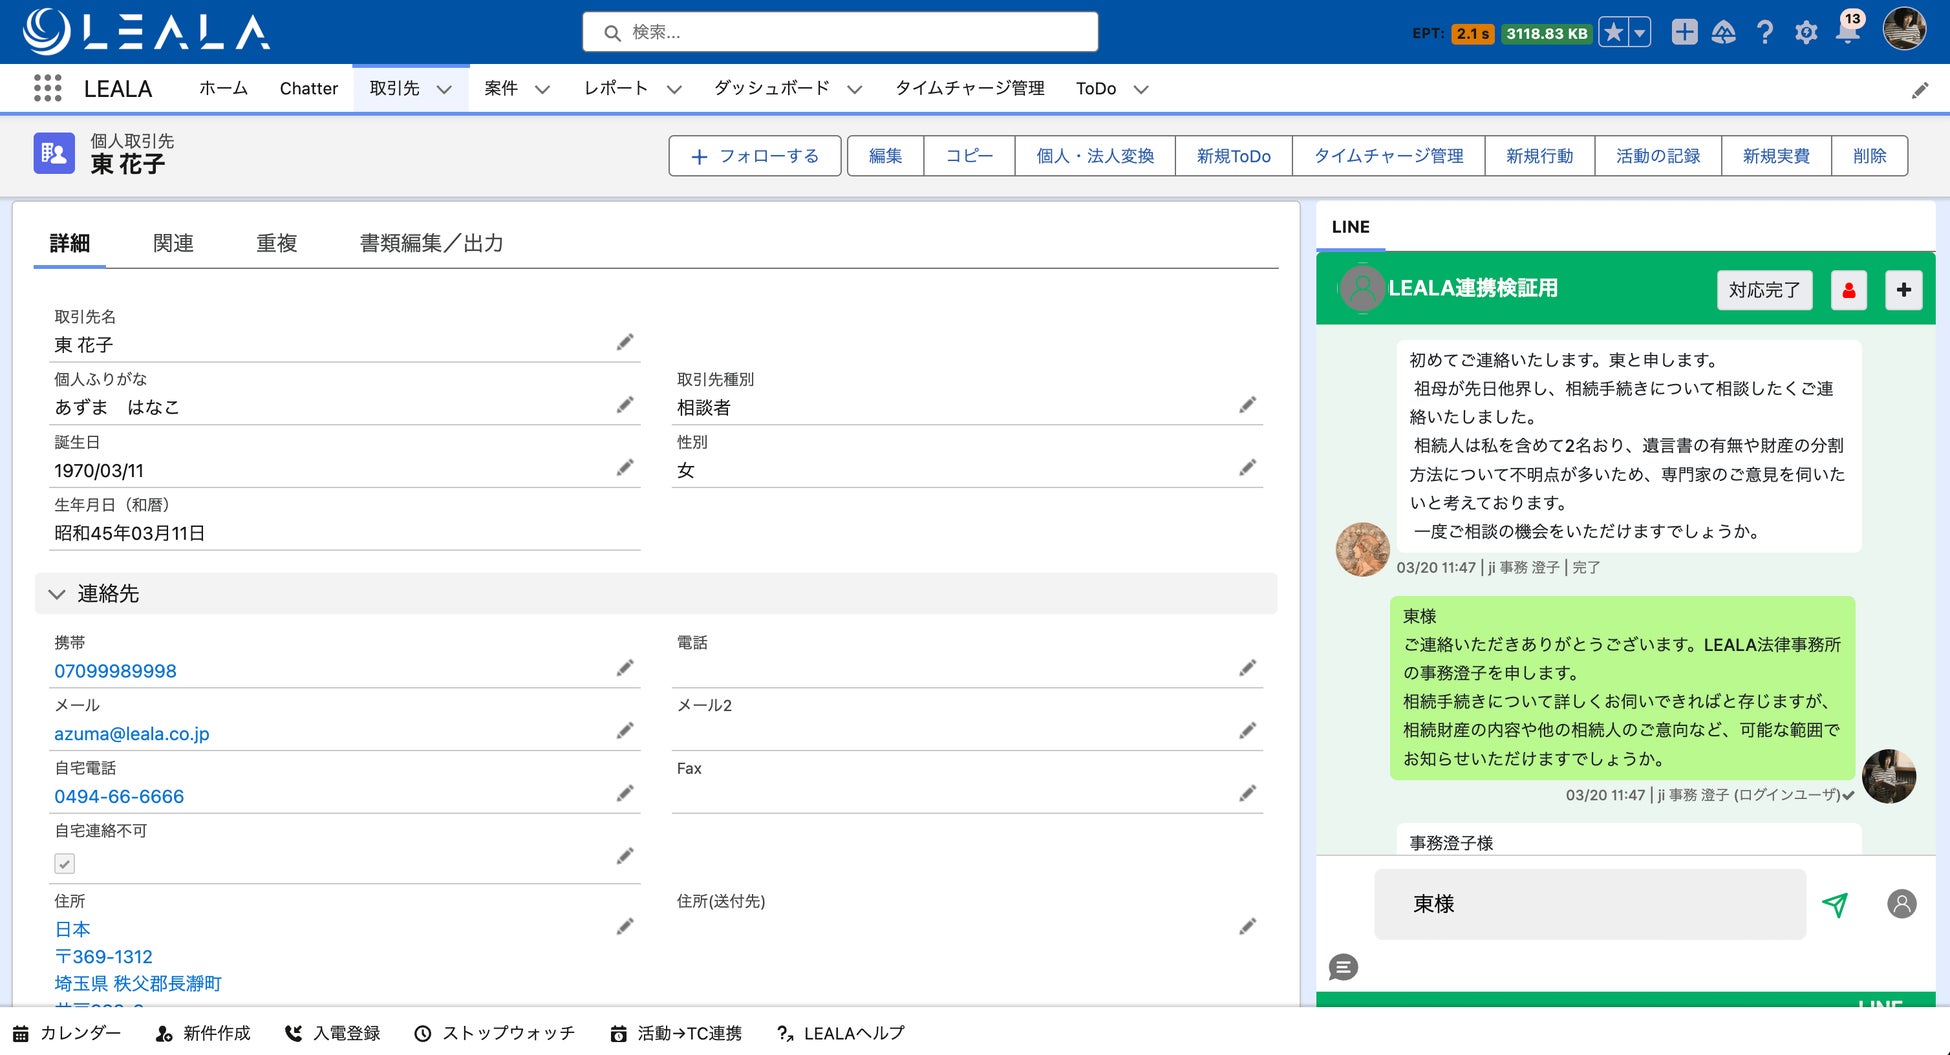Edit the 携帯 field with pencil

[x=625, y=668]
